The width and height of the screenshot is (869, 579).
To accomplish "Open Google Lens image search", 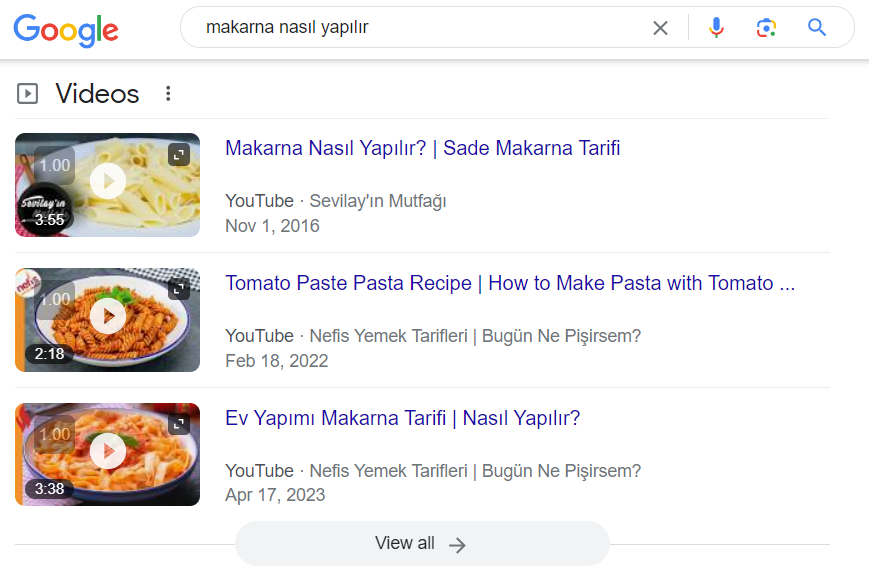I will pyautogui.click(x=767, y=28).
